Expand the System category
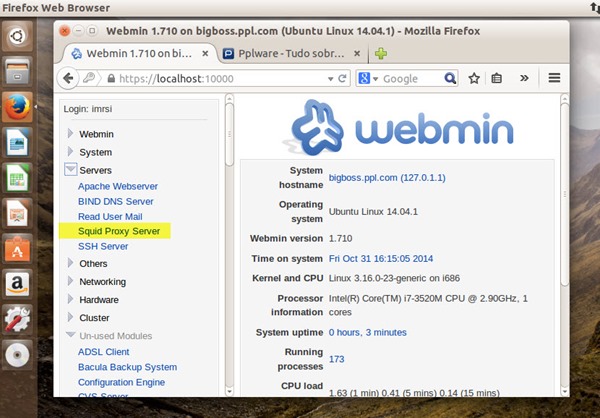This screenshot has width=600, height=418. point(70,152)
